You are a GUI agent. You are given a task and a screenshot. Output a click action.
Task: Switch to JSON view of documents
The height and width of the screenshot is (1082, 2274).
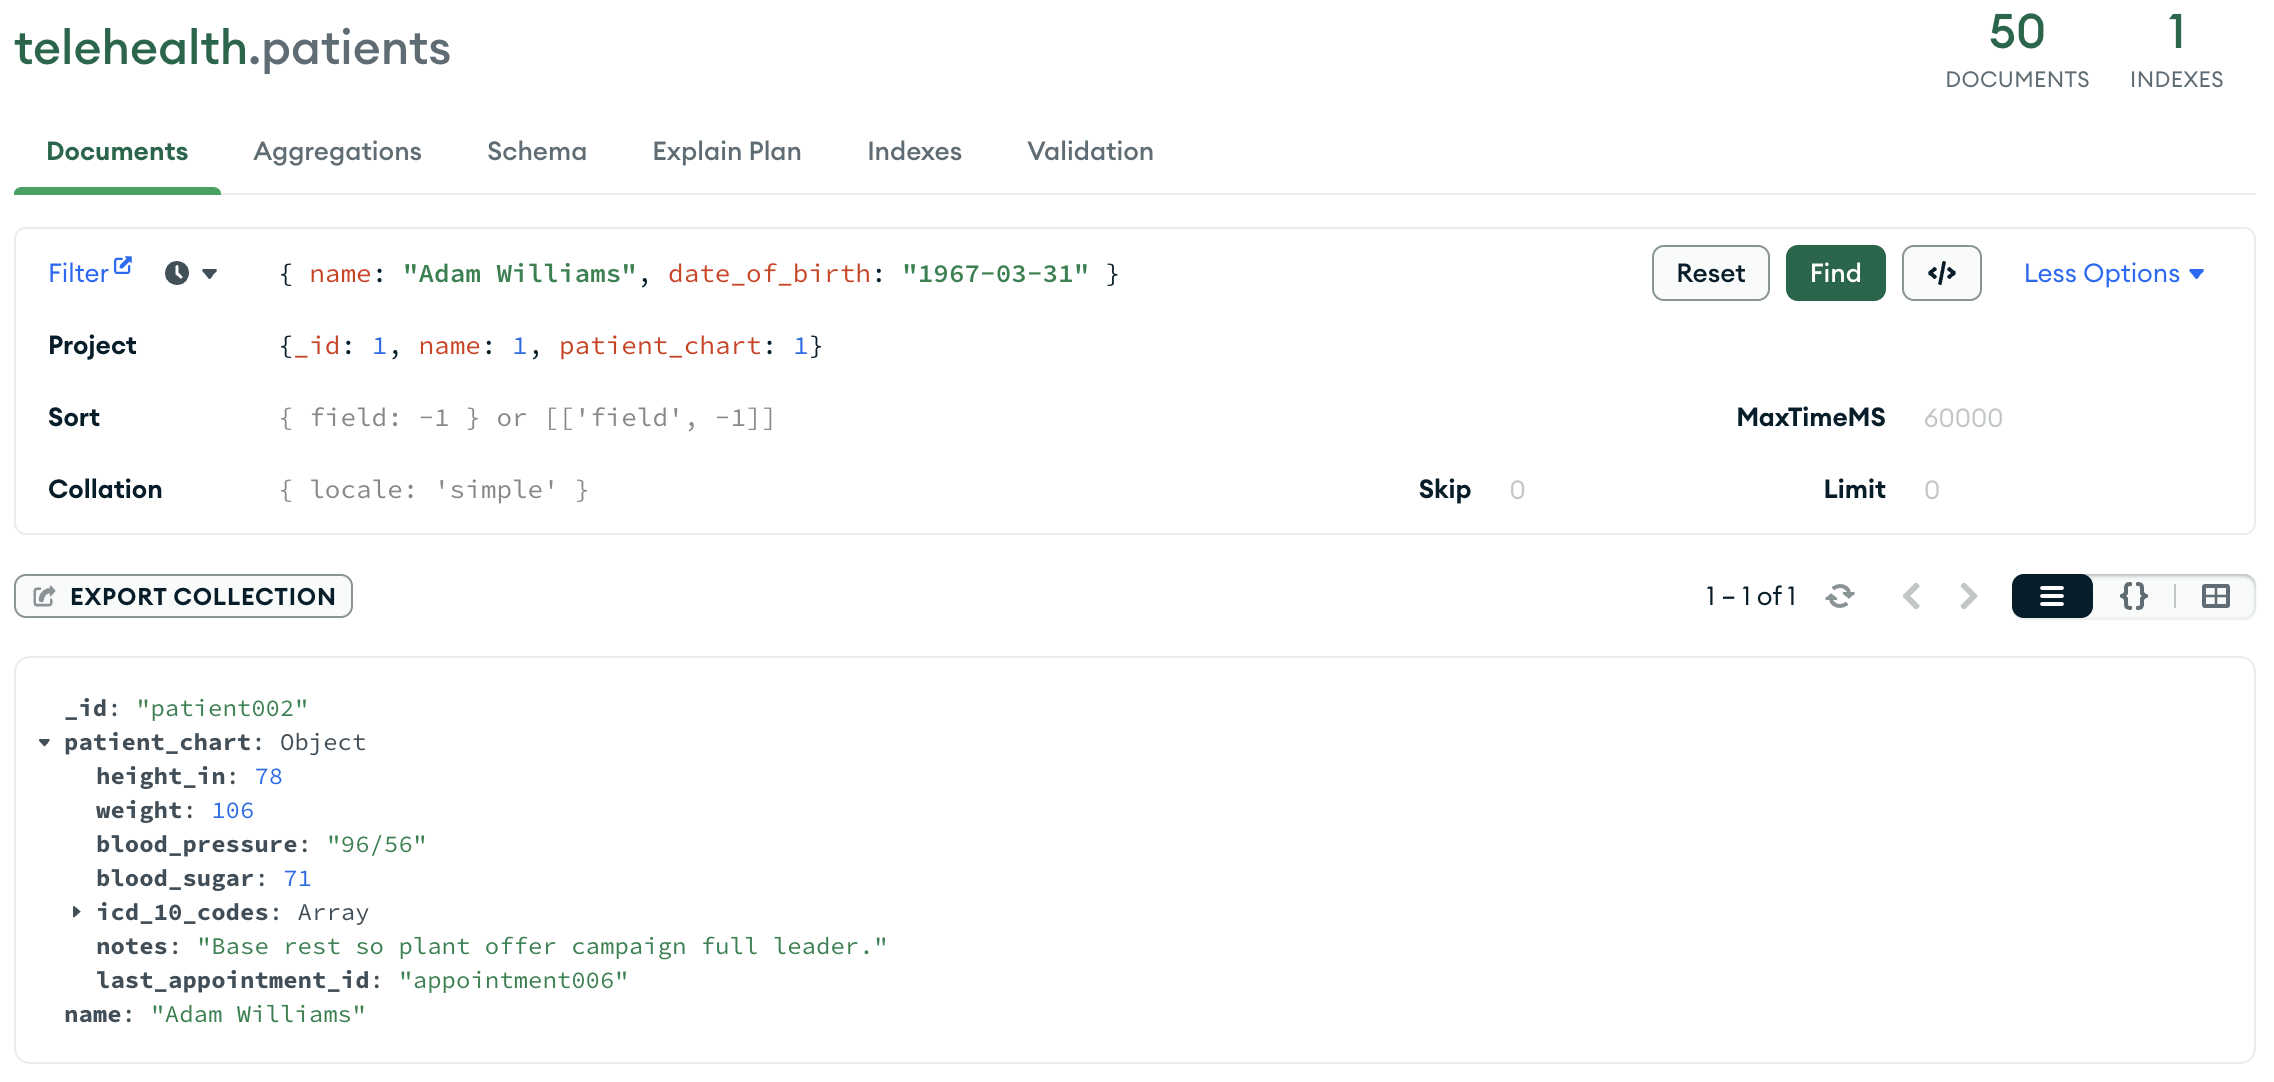[2133, 596]
